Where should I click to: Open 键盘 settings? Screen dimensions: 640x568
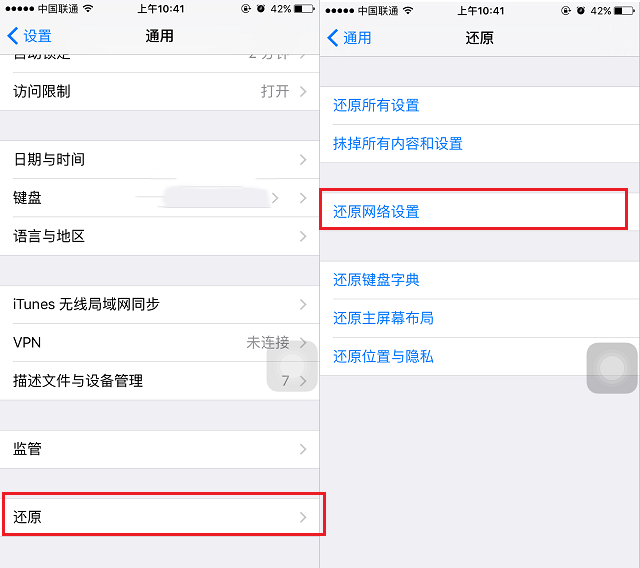[x=160, y=198]
